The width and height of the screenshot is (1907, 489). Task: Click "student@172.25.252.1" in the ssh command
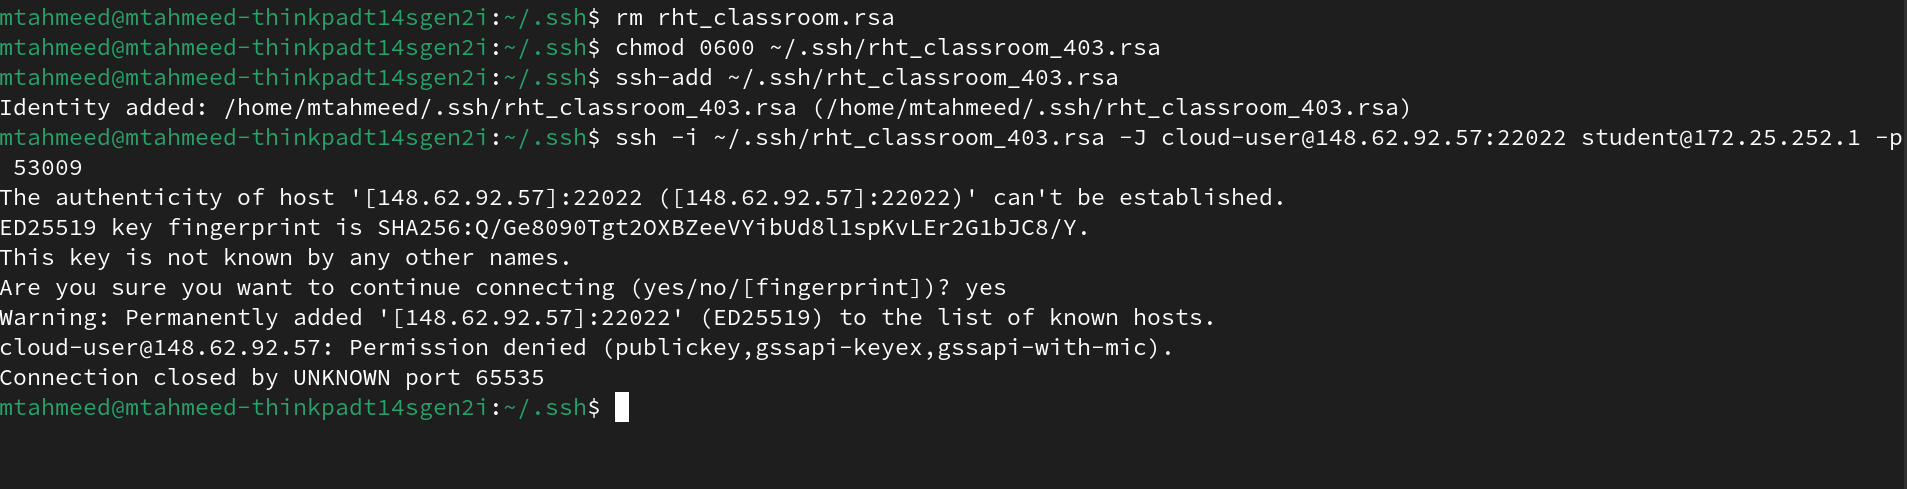click(1720, 138)
